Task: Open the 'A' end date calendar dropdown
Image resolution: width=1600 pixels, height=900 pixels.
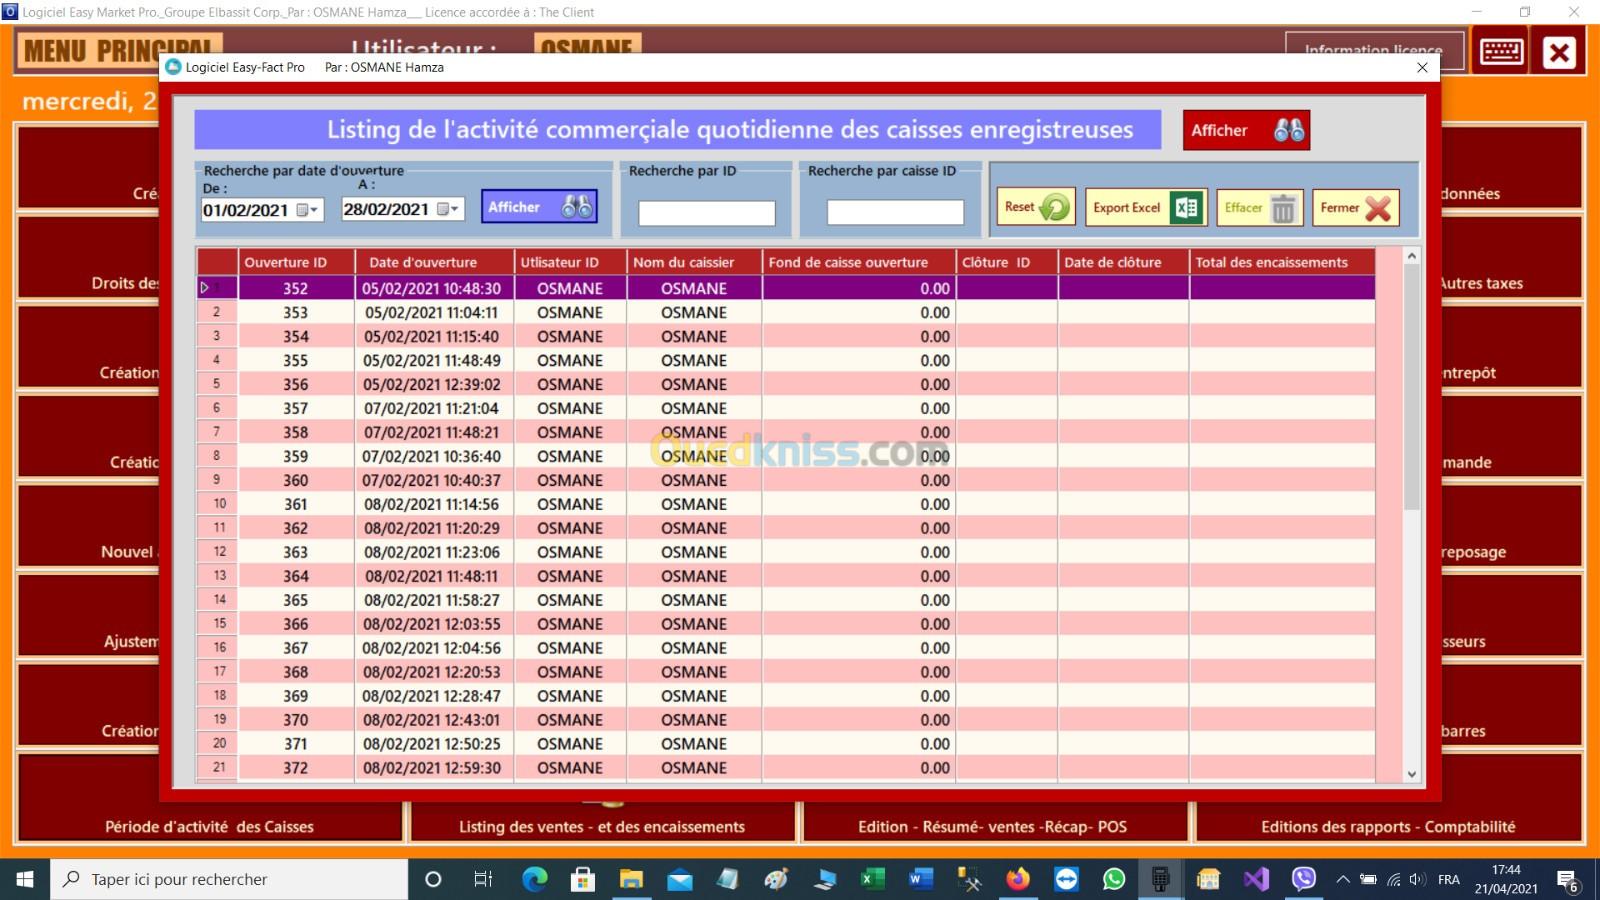Action: (x=454, y=209)
